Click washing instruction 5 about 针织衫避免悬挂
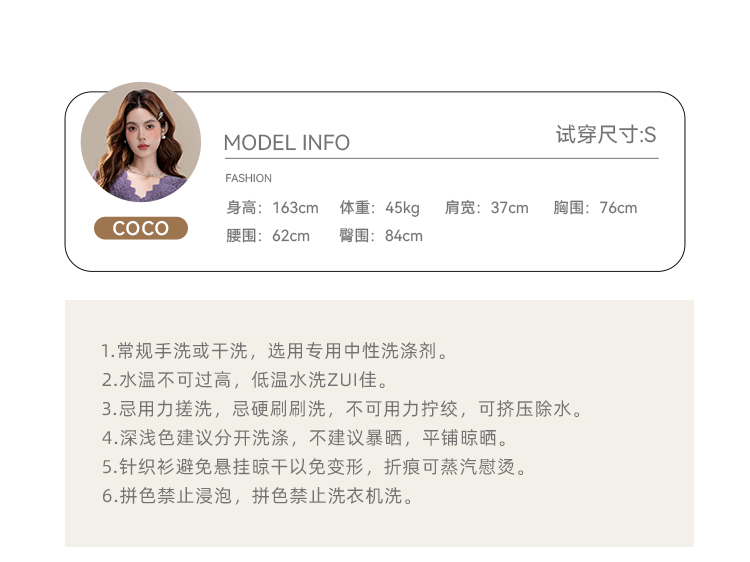The width and height of the screenshot is (750, 562). tap(314, 467)
